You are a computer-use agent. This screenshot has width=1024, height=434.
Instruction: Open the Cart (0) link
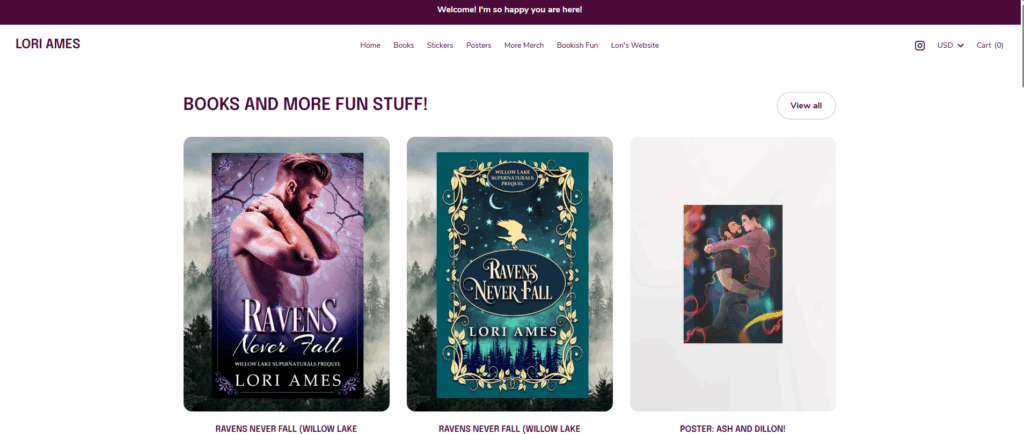[x=989, y=45]
